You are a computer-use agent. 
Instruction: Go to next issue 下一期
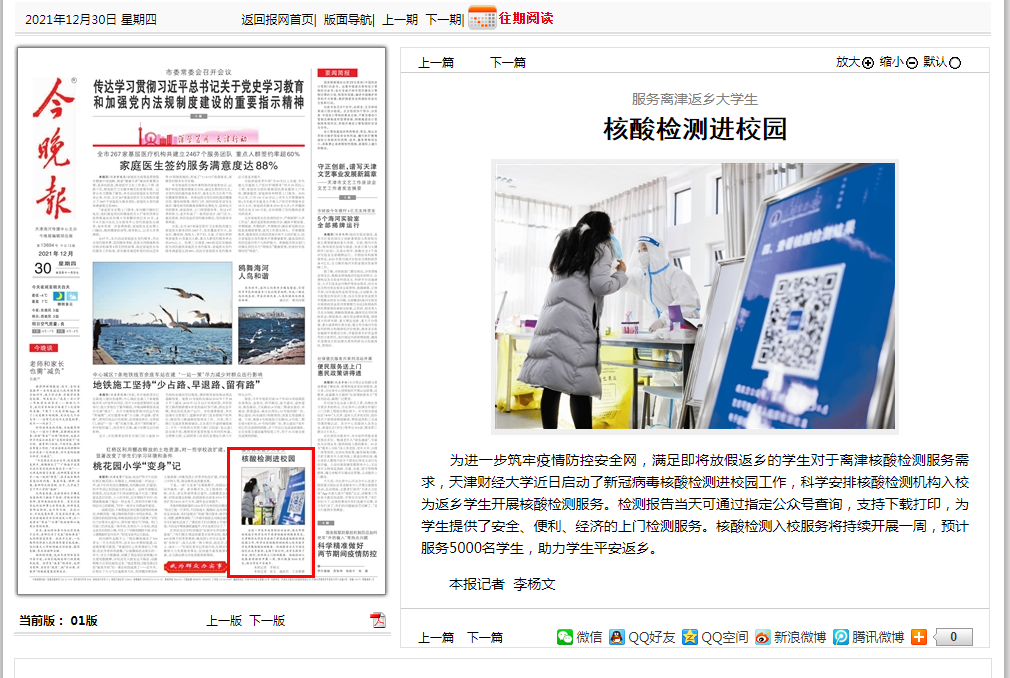443,19
